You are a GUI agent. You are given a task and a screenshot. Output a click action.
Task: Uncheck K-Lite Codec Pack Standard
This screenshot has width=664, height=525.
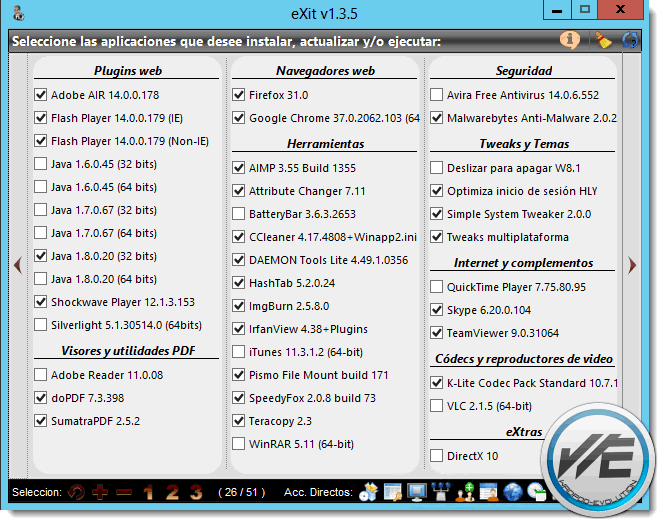click(x=437, y=383)
